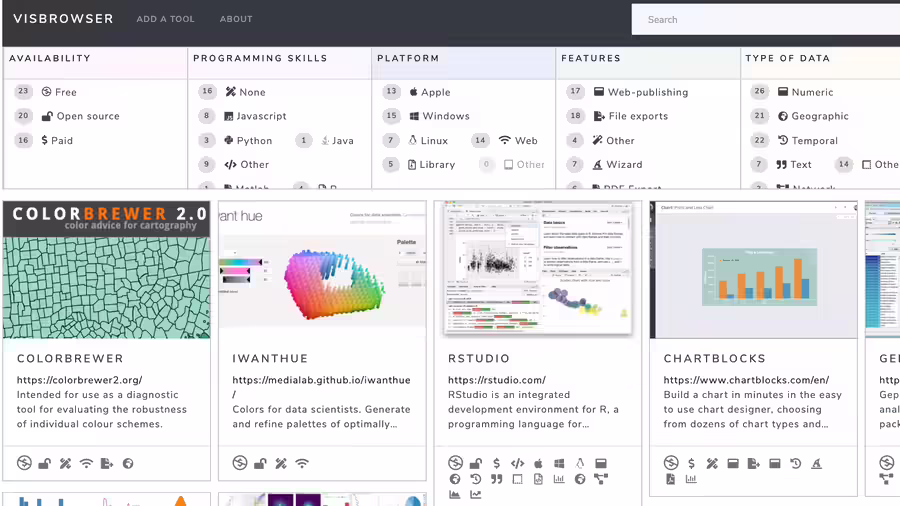Screen dimensions: 900x506
Task: Focus the Search input field
Action: coord(766,20)
